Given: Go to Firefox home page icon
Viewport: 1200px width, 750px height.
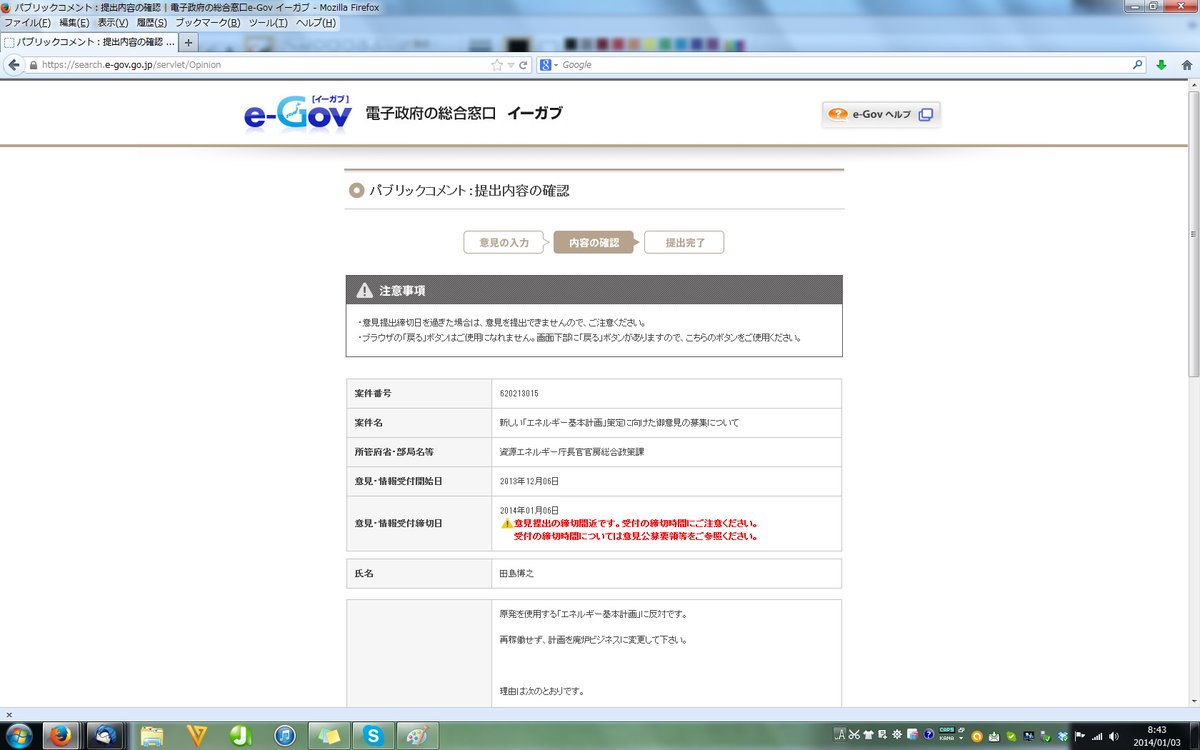Looking at the screenshot, I should click(x=1187, y=65).
